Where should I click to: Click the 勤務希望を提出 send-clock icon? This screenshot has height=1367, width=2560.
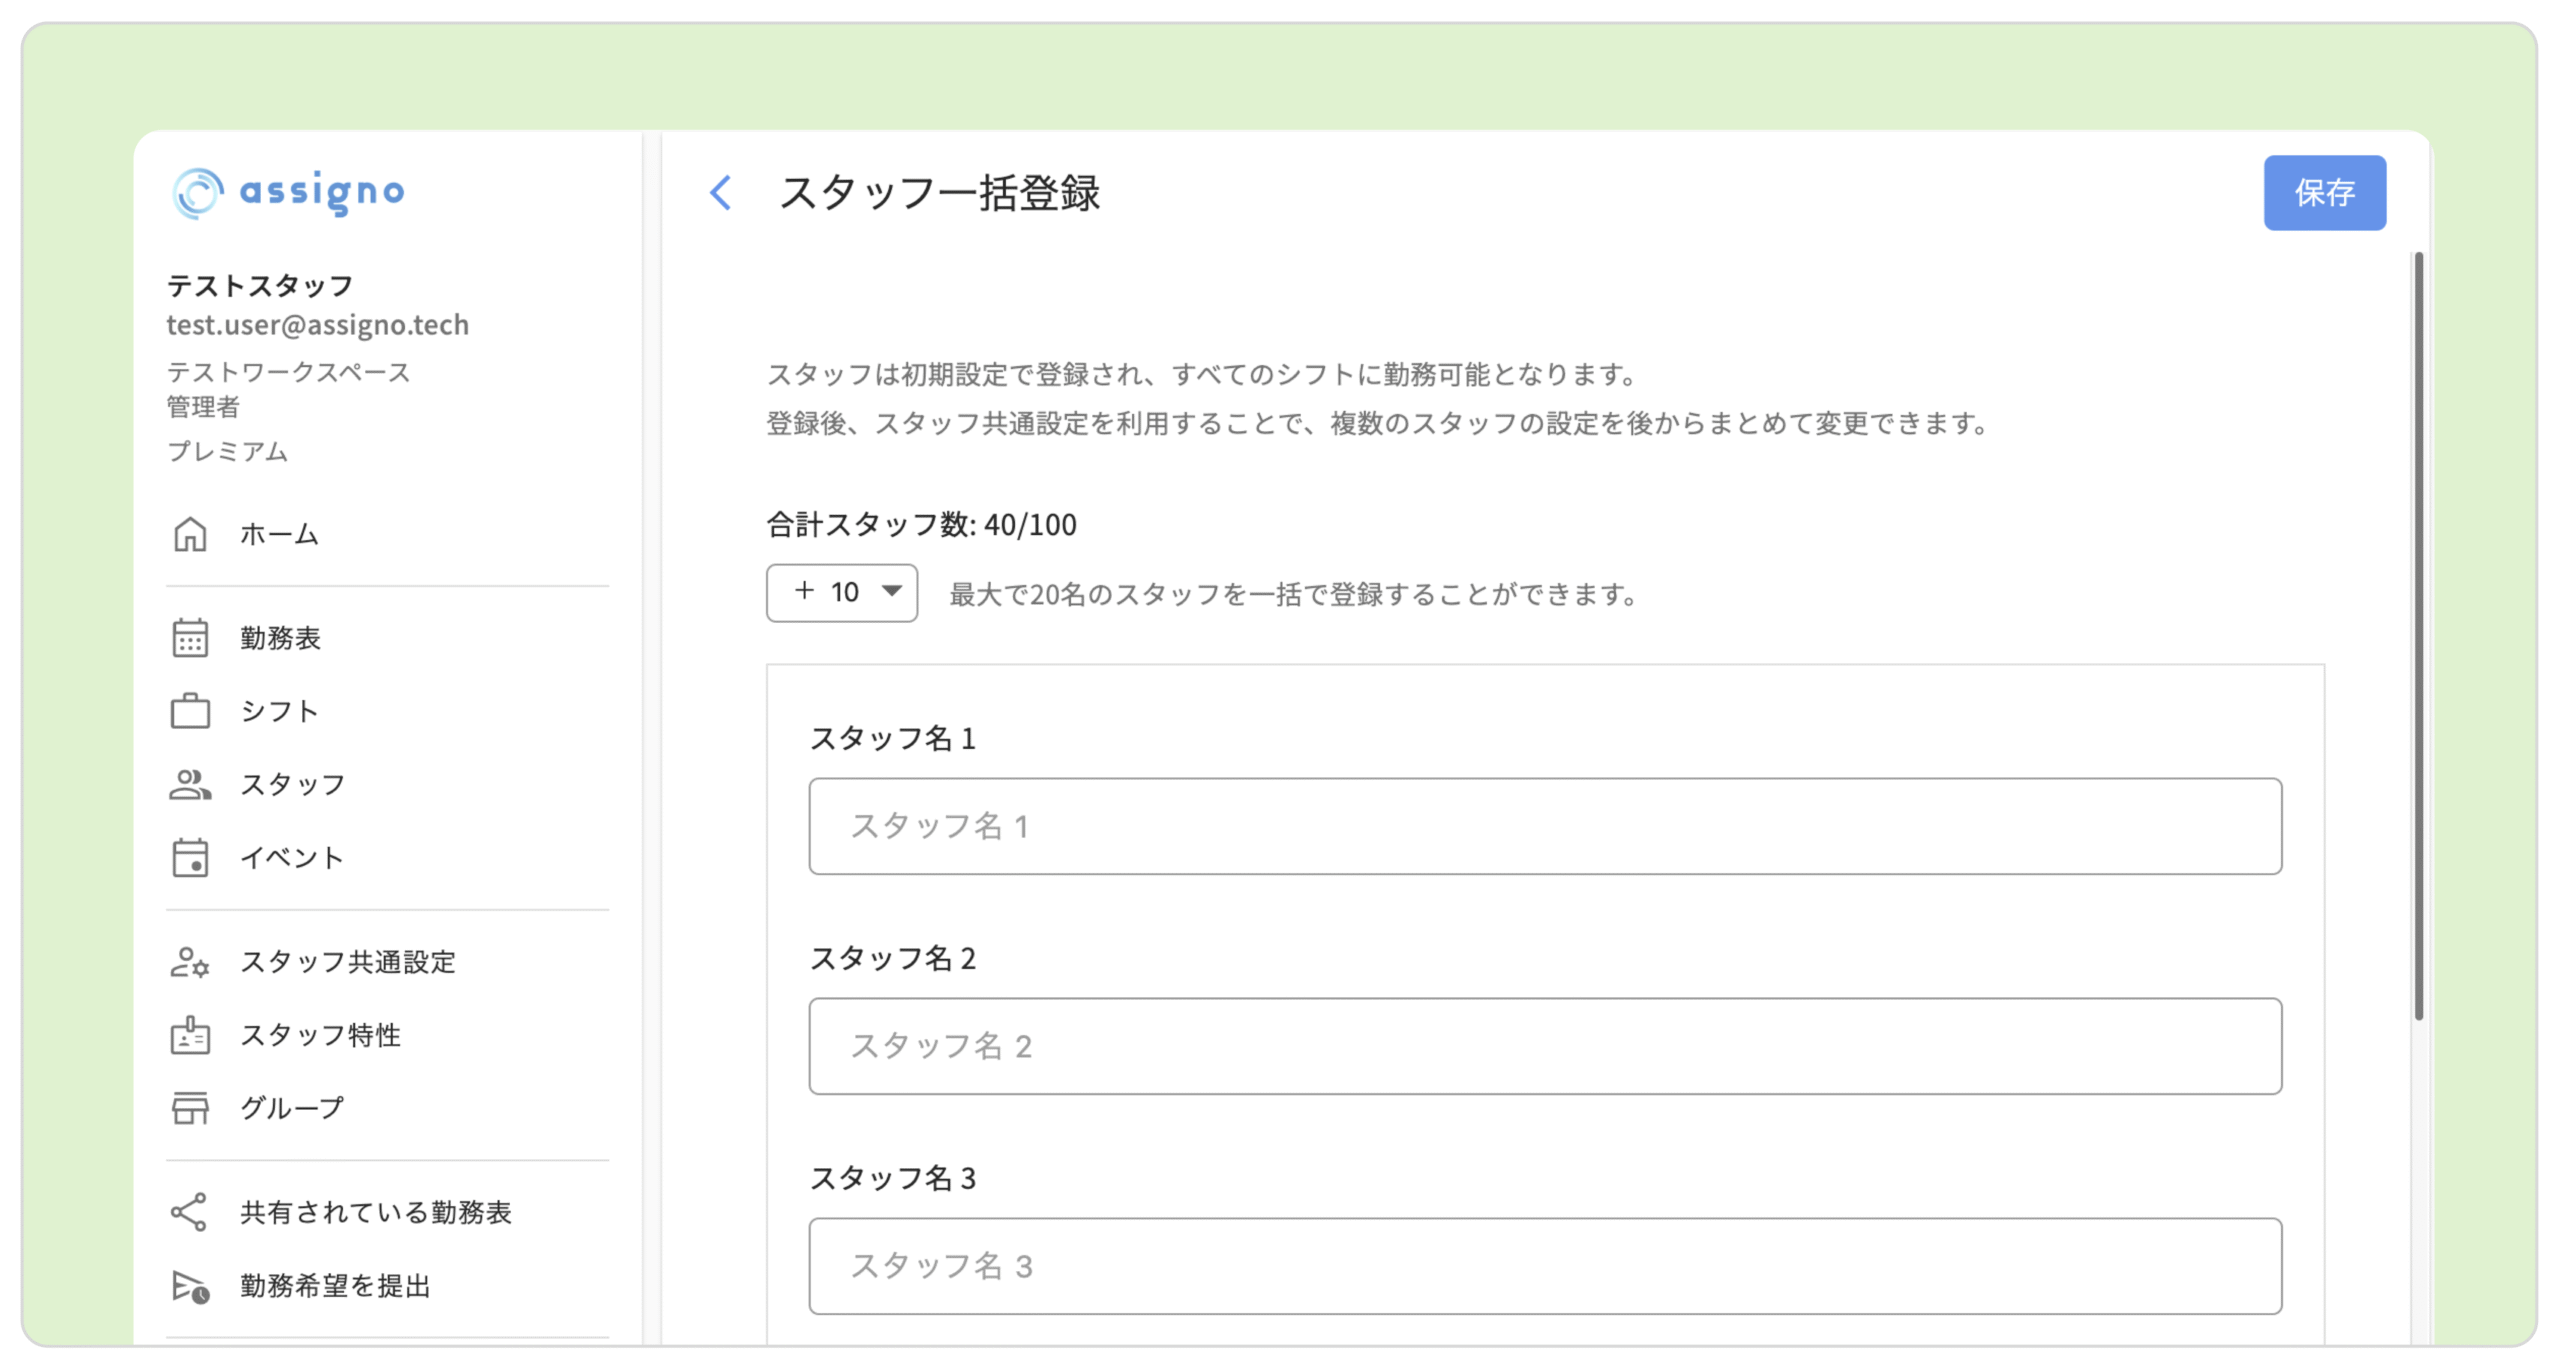point(190,1286)
